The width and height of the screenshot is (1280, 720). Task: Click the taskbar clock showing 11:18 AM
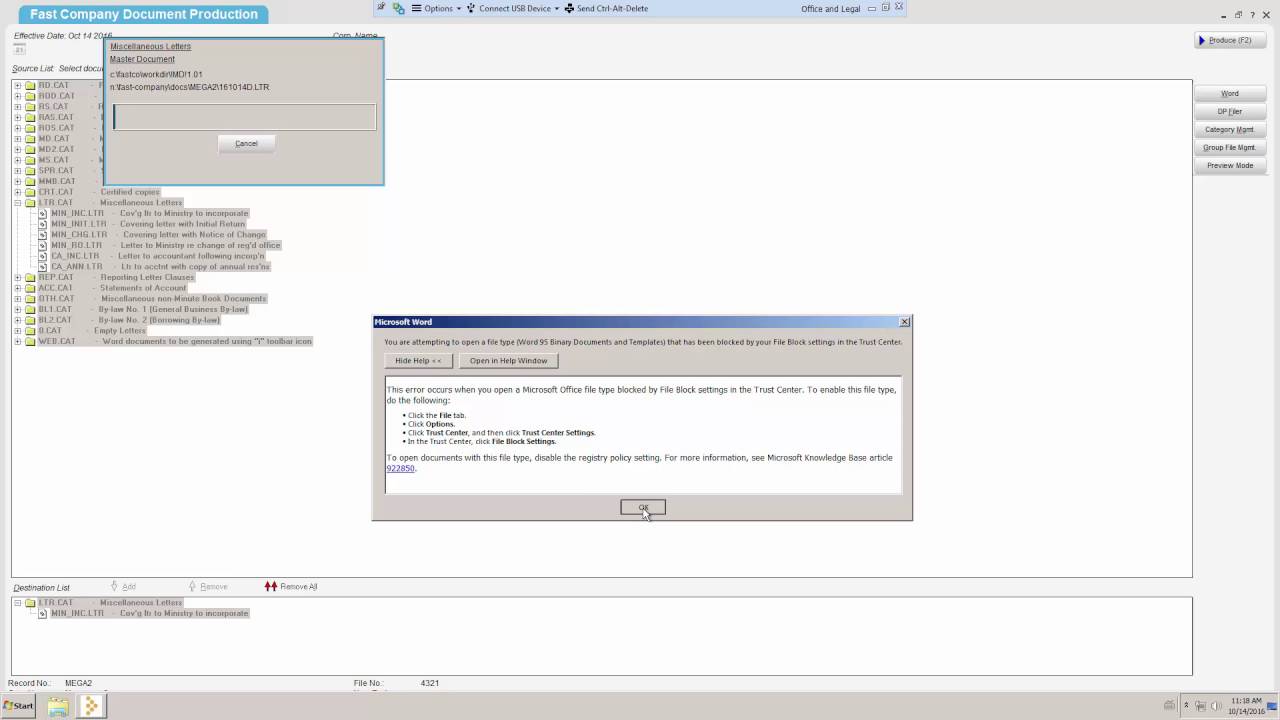point(1246,707)
